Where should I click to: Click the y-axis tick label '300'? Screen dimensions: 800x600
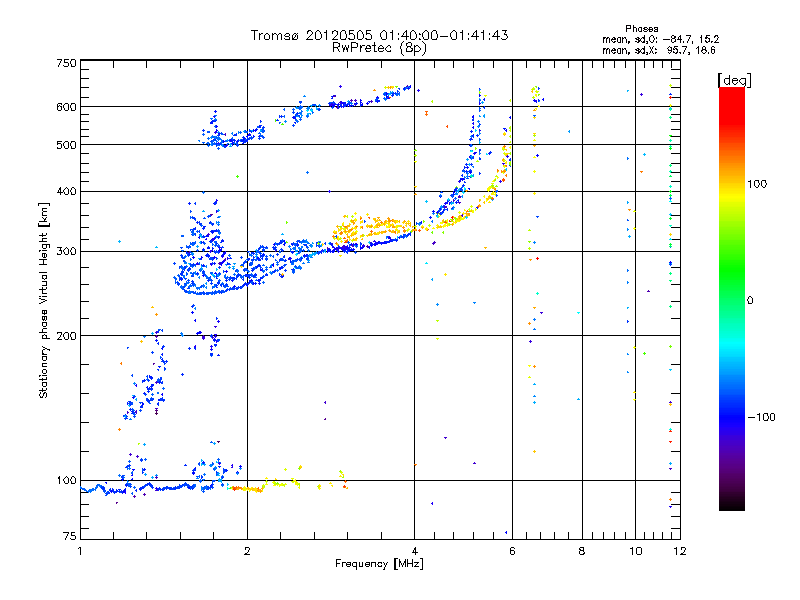[66, 252]
